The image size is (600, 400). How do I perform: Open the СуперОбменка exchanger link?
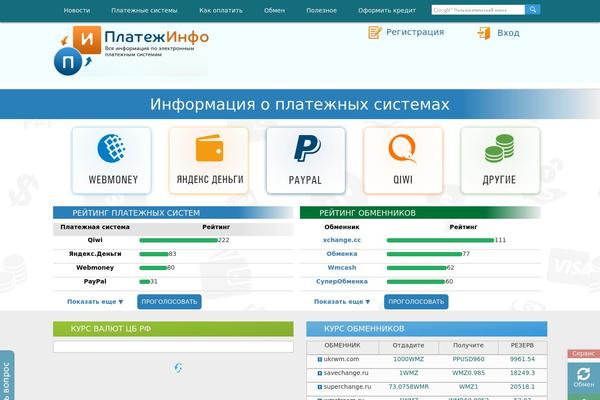pyautogui.click(x=342, y=281)
